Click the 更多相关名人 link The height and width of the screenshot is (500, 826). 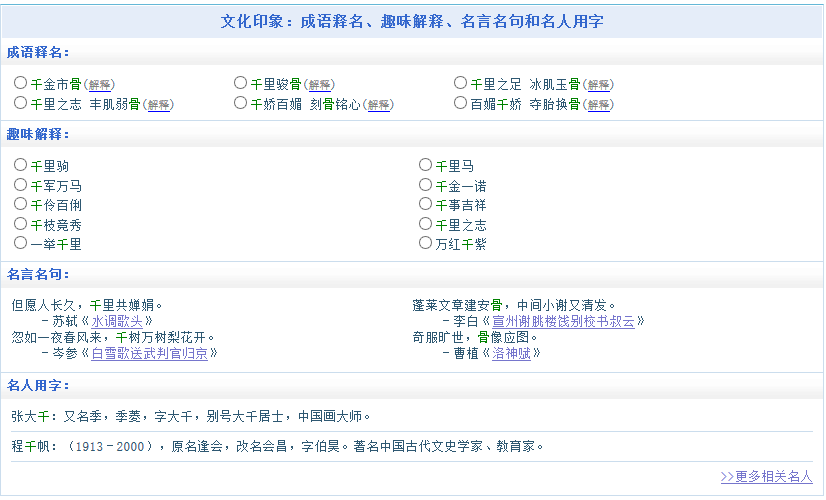coord(766,477)
